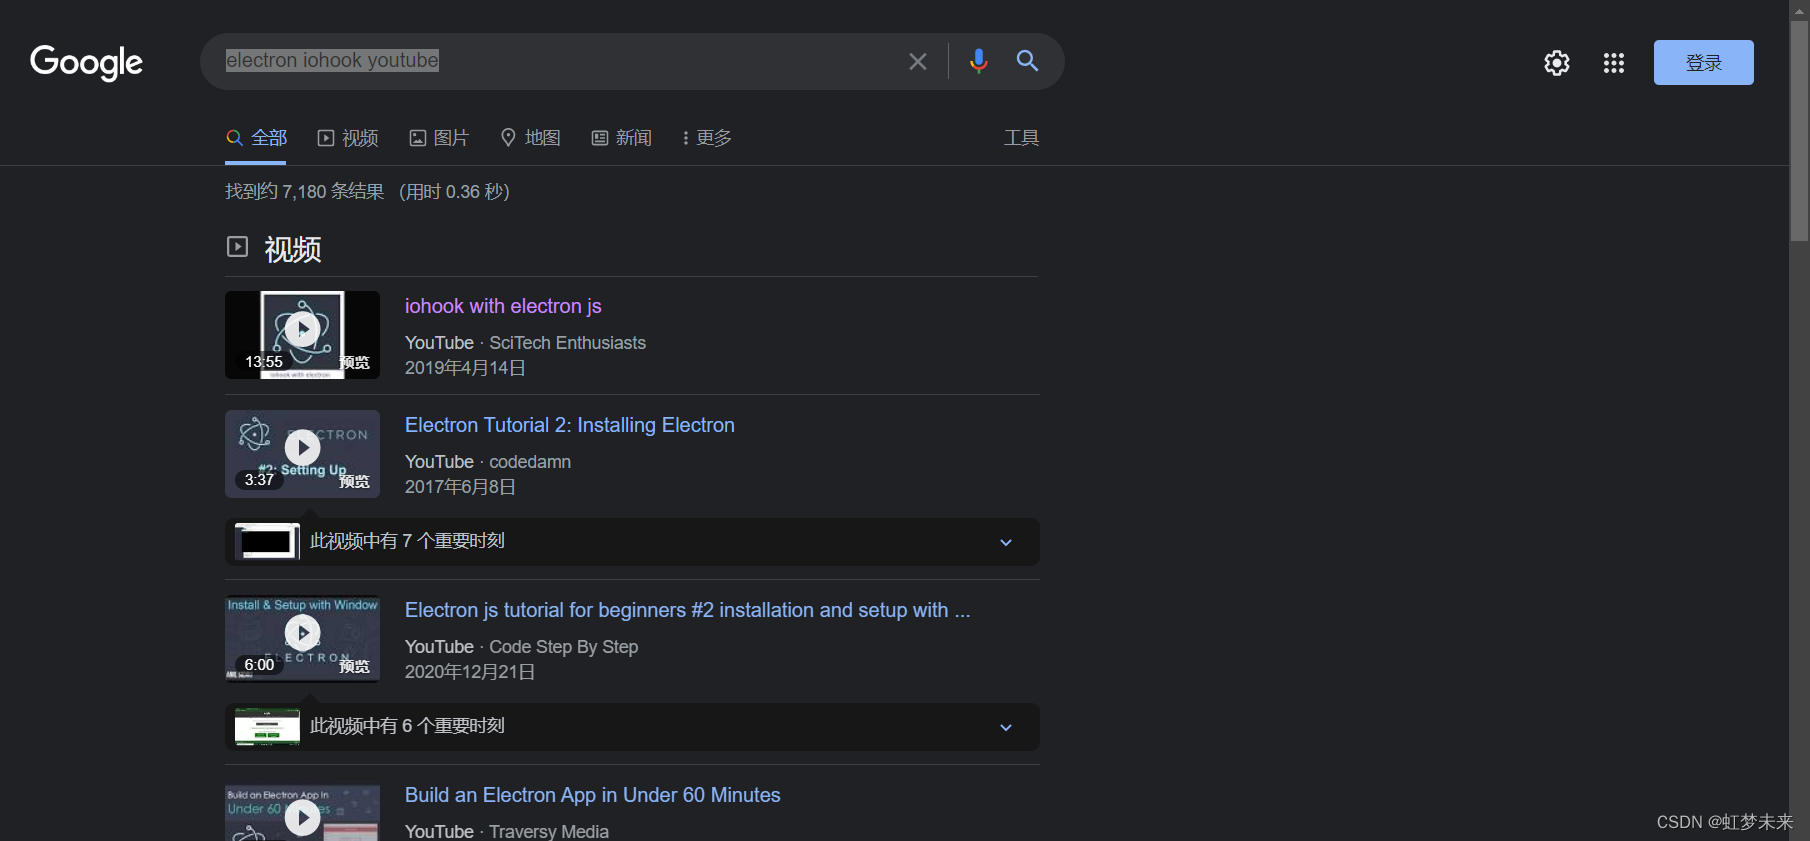Open the 更多 menu
Image resolution: width=1810 pixels, height=841 pixels.
point(706,138)
